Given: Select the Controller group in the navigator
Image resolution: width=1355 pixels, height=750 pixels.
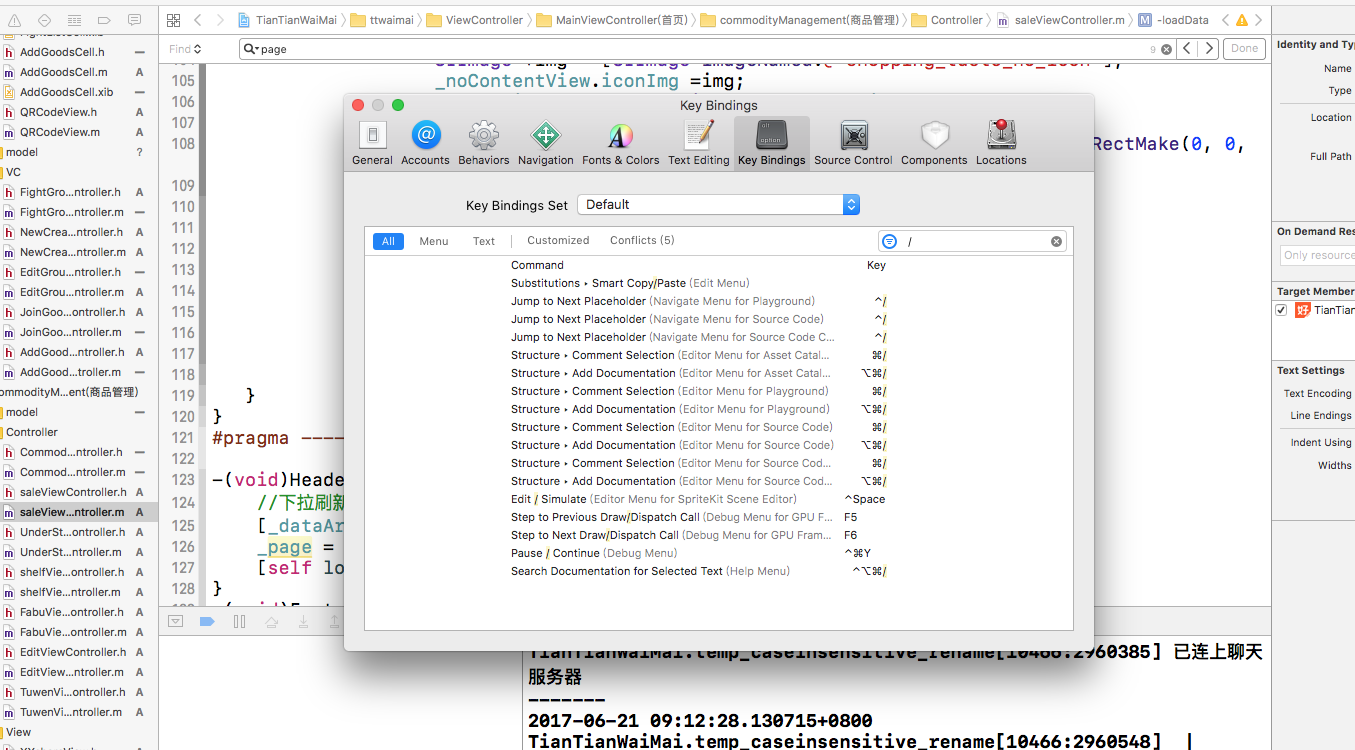Looking at the screenshot, I should [x=32, y=432].
